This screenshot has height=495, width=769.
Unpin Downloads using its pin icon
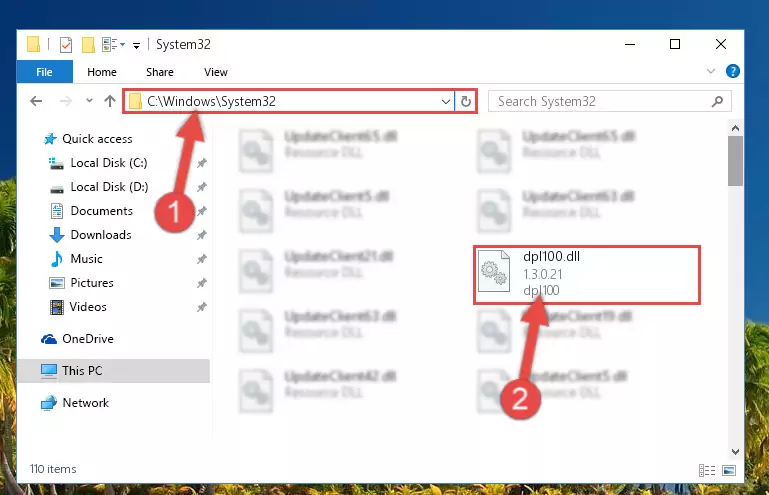[x=202, y=235]
